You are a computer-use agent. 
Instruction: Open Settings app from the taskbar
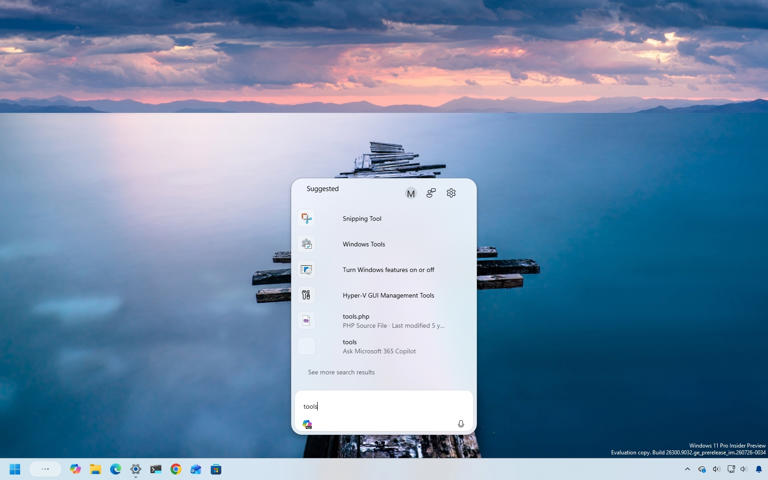point(136,469)
